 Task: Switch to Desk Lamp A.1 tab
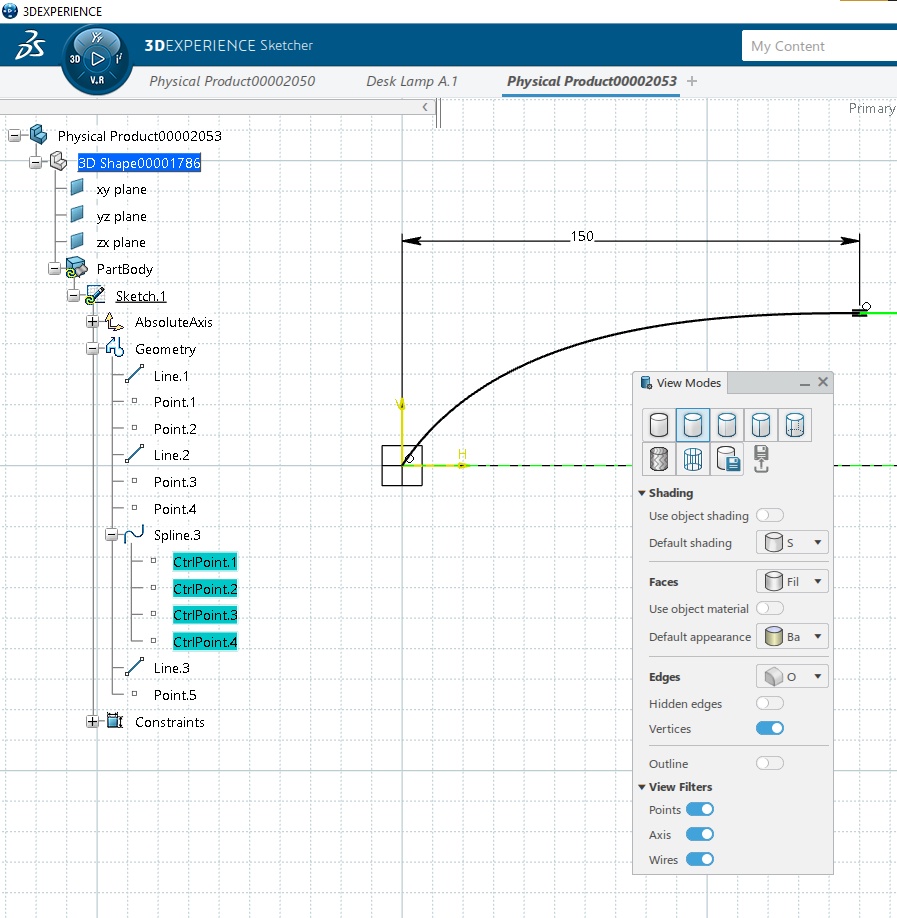(412, 81)
